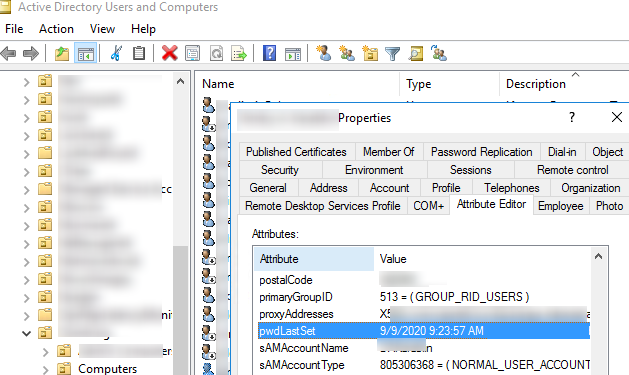Open the Employee tab
629x375 pixels.
point(561,206)
